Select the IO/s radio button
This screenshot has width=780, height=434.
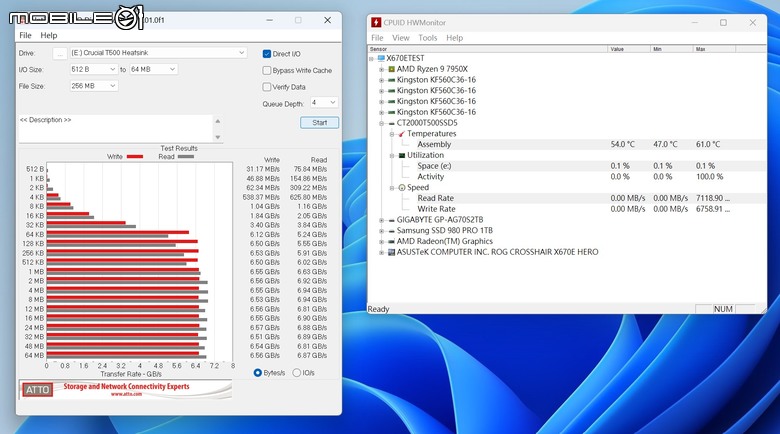pyautogui.click(x=297, y=373)
